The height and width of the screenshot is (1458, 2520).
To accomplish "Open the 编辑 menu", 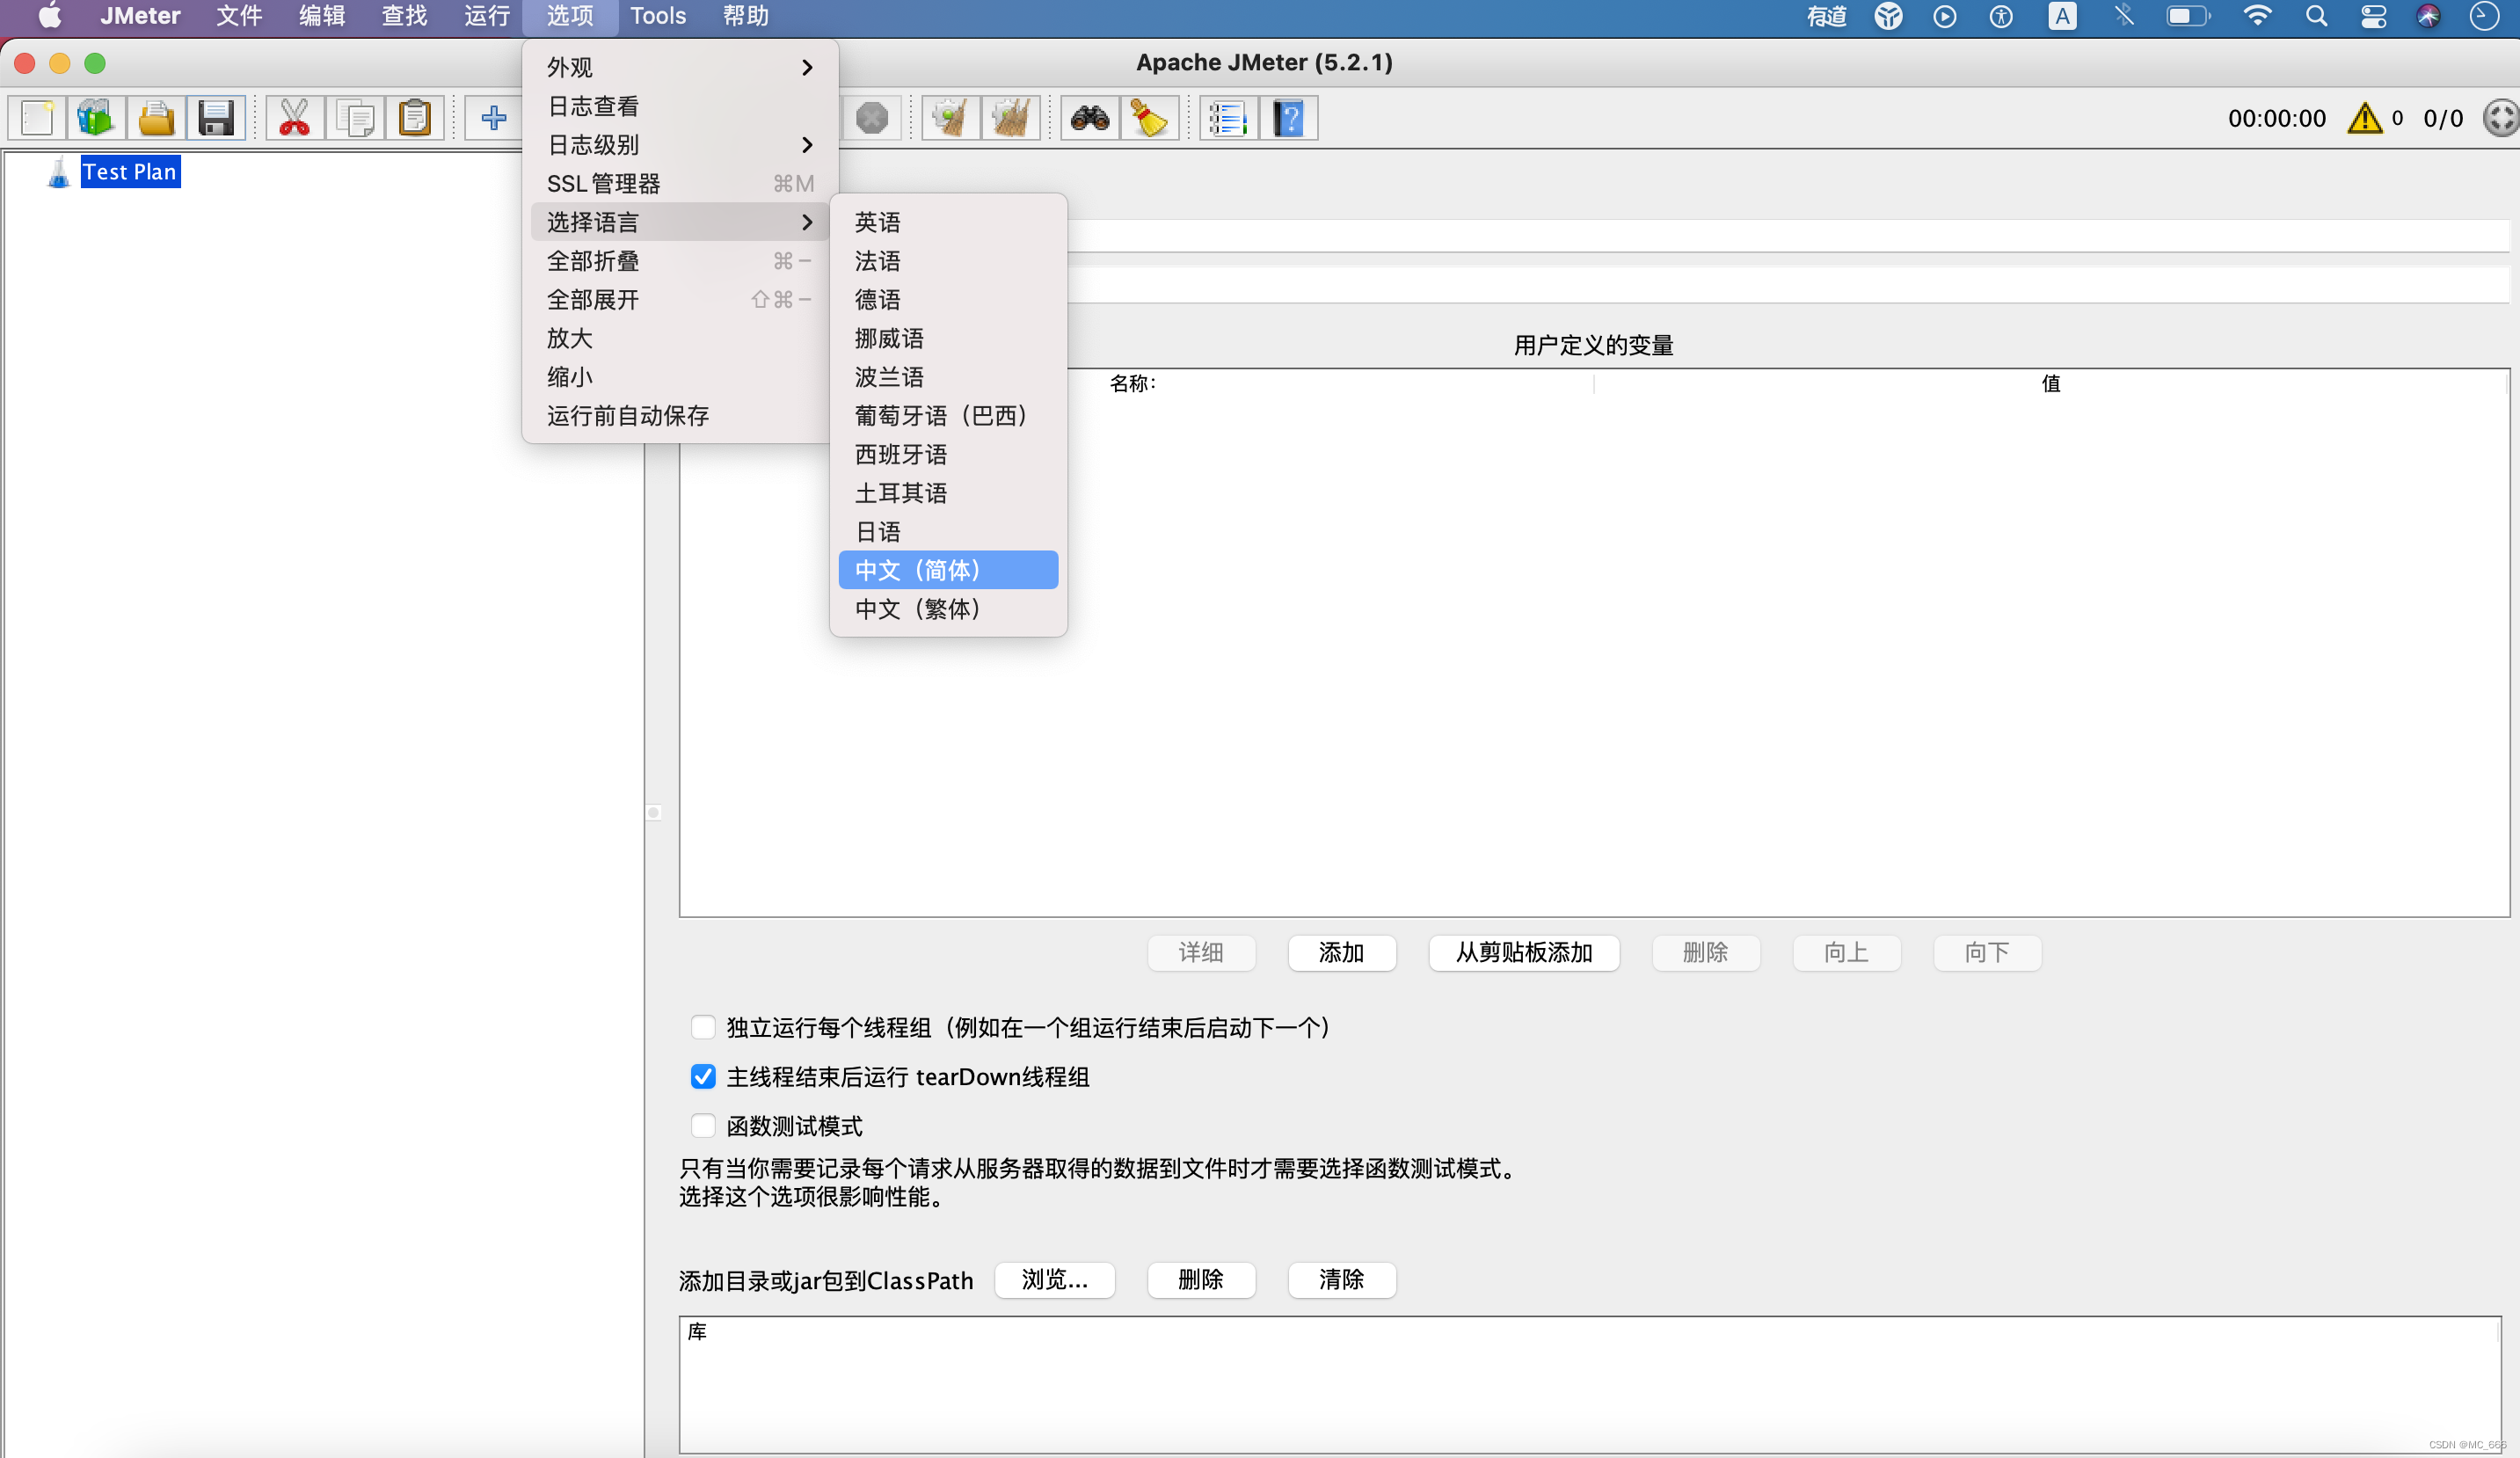I will 322,16.
